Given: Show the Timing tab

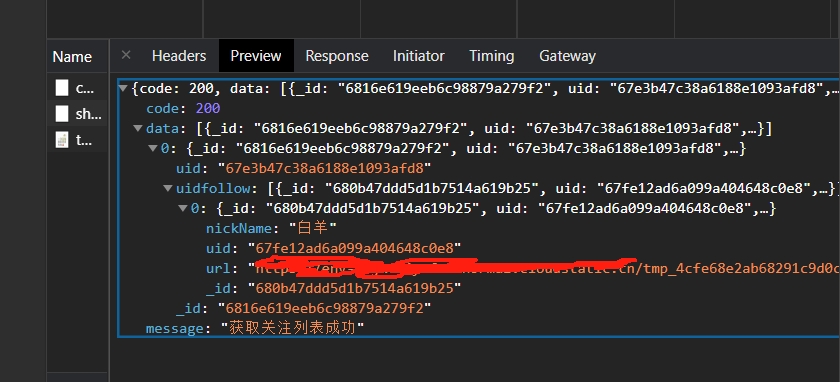Looking at the screenshot, I should click(x=491, y=56).
